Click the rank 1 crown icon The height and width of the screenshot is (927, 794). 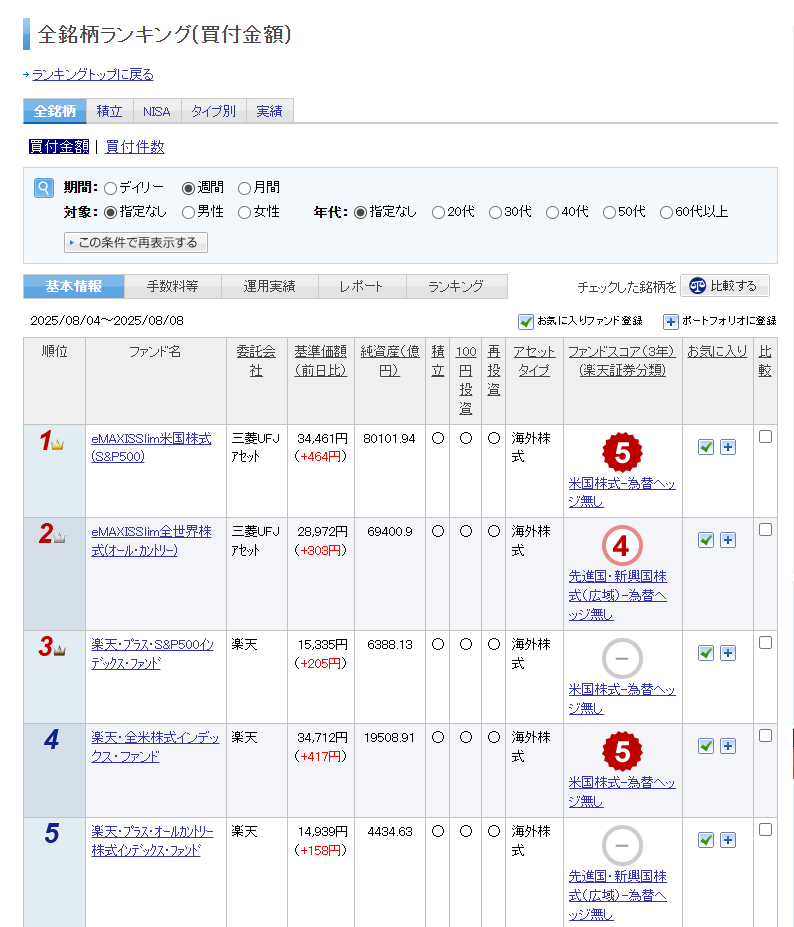coord(57,445)
